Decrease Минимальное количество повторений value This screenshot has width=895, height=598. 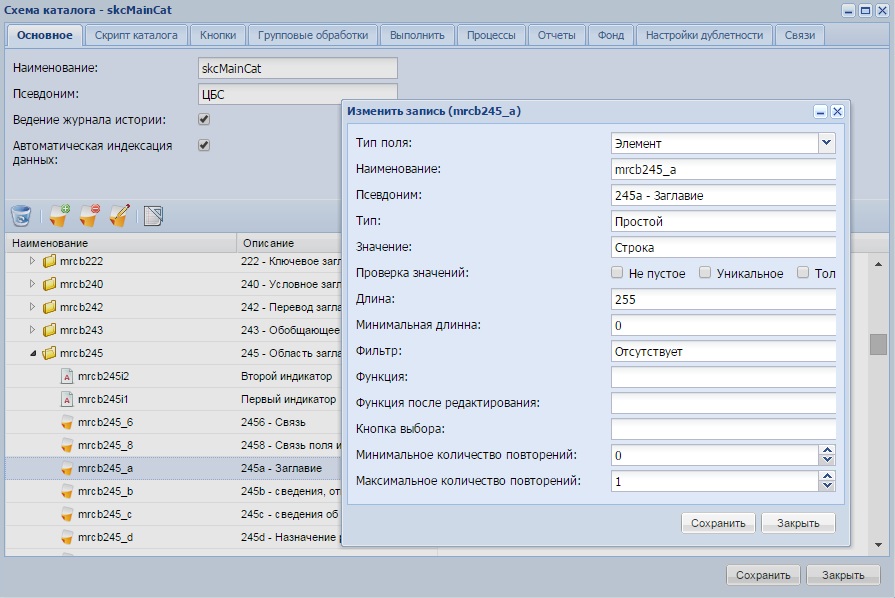(827, 460)
